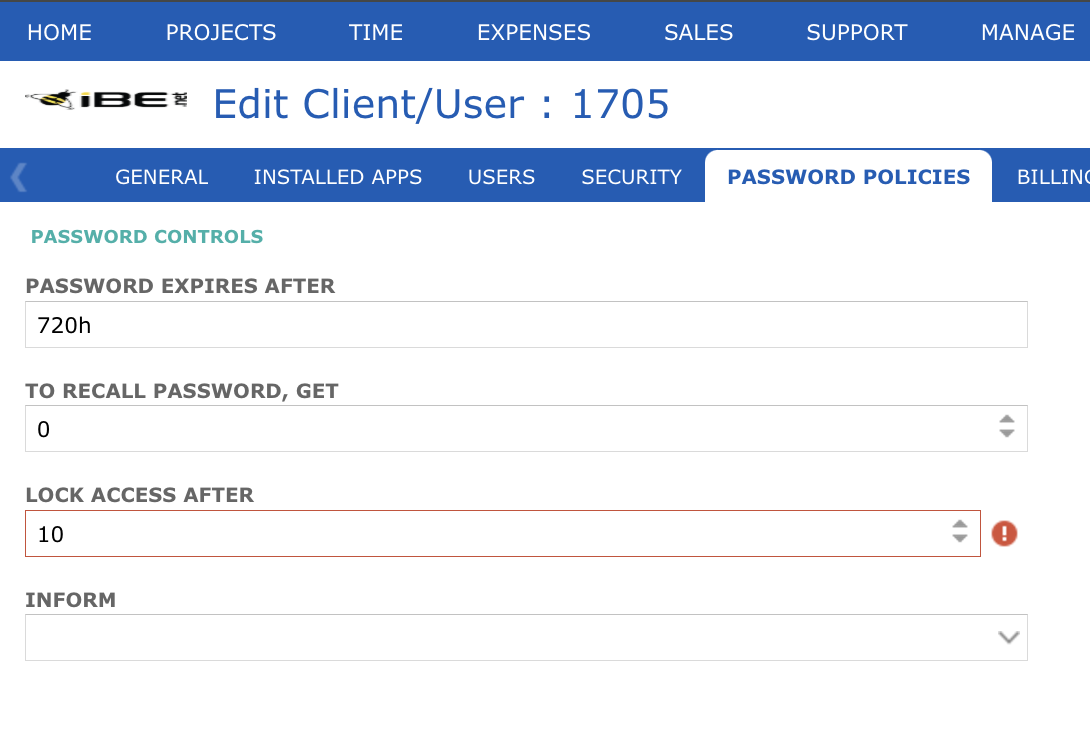This screenshot has width=1090, height=756.
Task: Open the EXPENSES menu item
Action: point(533,32)
